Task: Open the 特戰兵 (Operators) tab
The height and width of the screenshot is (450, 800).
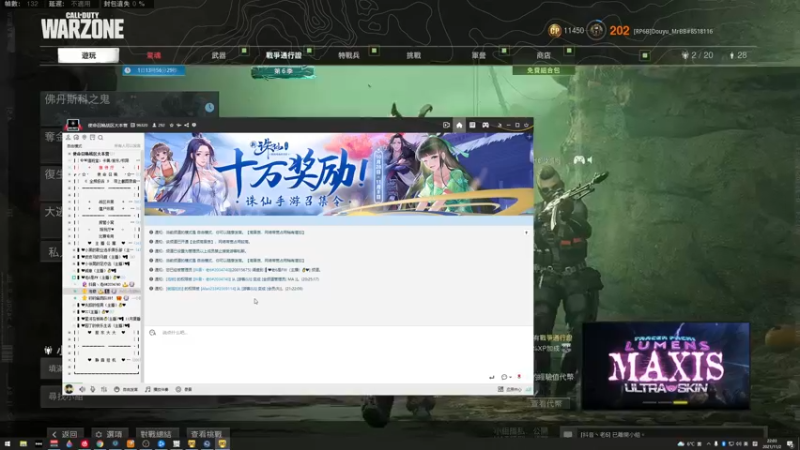Action: tap(349, 55)
